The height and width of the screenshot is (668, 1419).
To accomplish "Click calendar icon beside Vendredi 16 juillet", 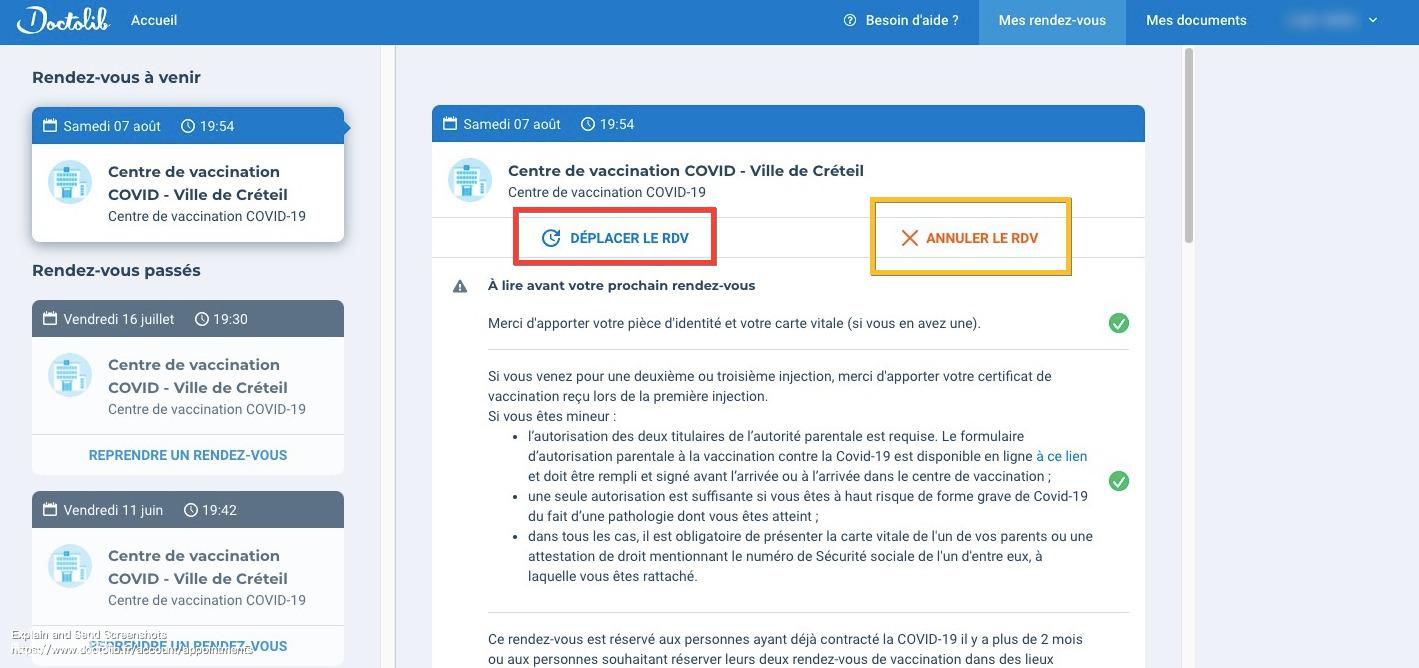I will coord(50,319).
